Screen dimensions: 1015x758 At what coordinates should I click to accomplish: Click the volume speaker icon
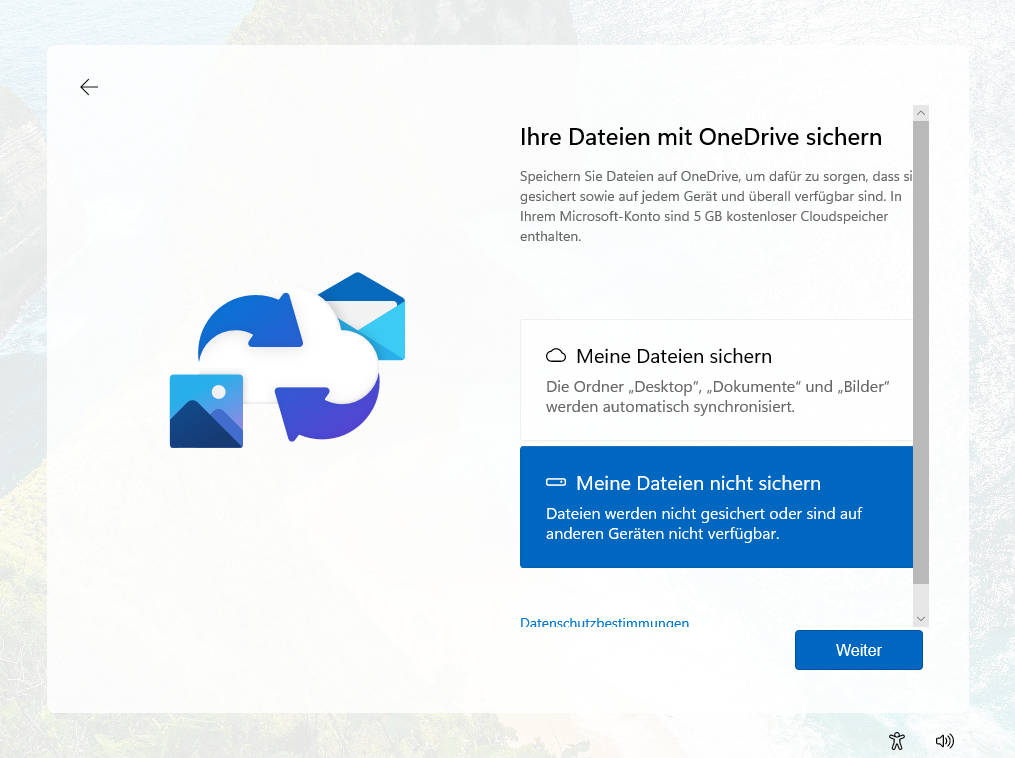point(944,741)
